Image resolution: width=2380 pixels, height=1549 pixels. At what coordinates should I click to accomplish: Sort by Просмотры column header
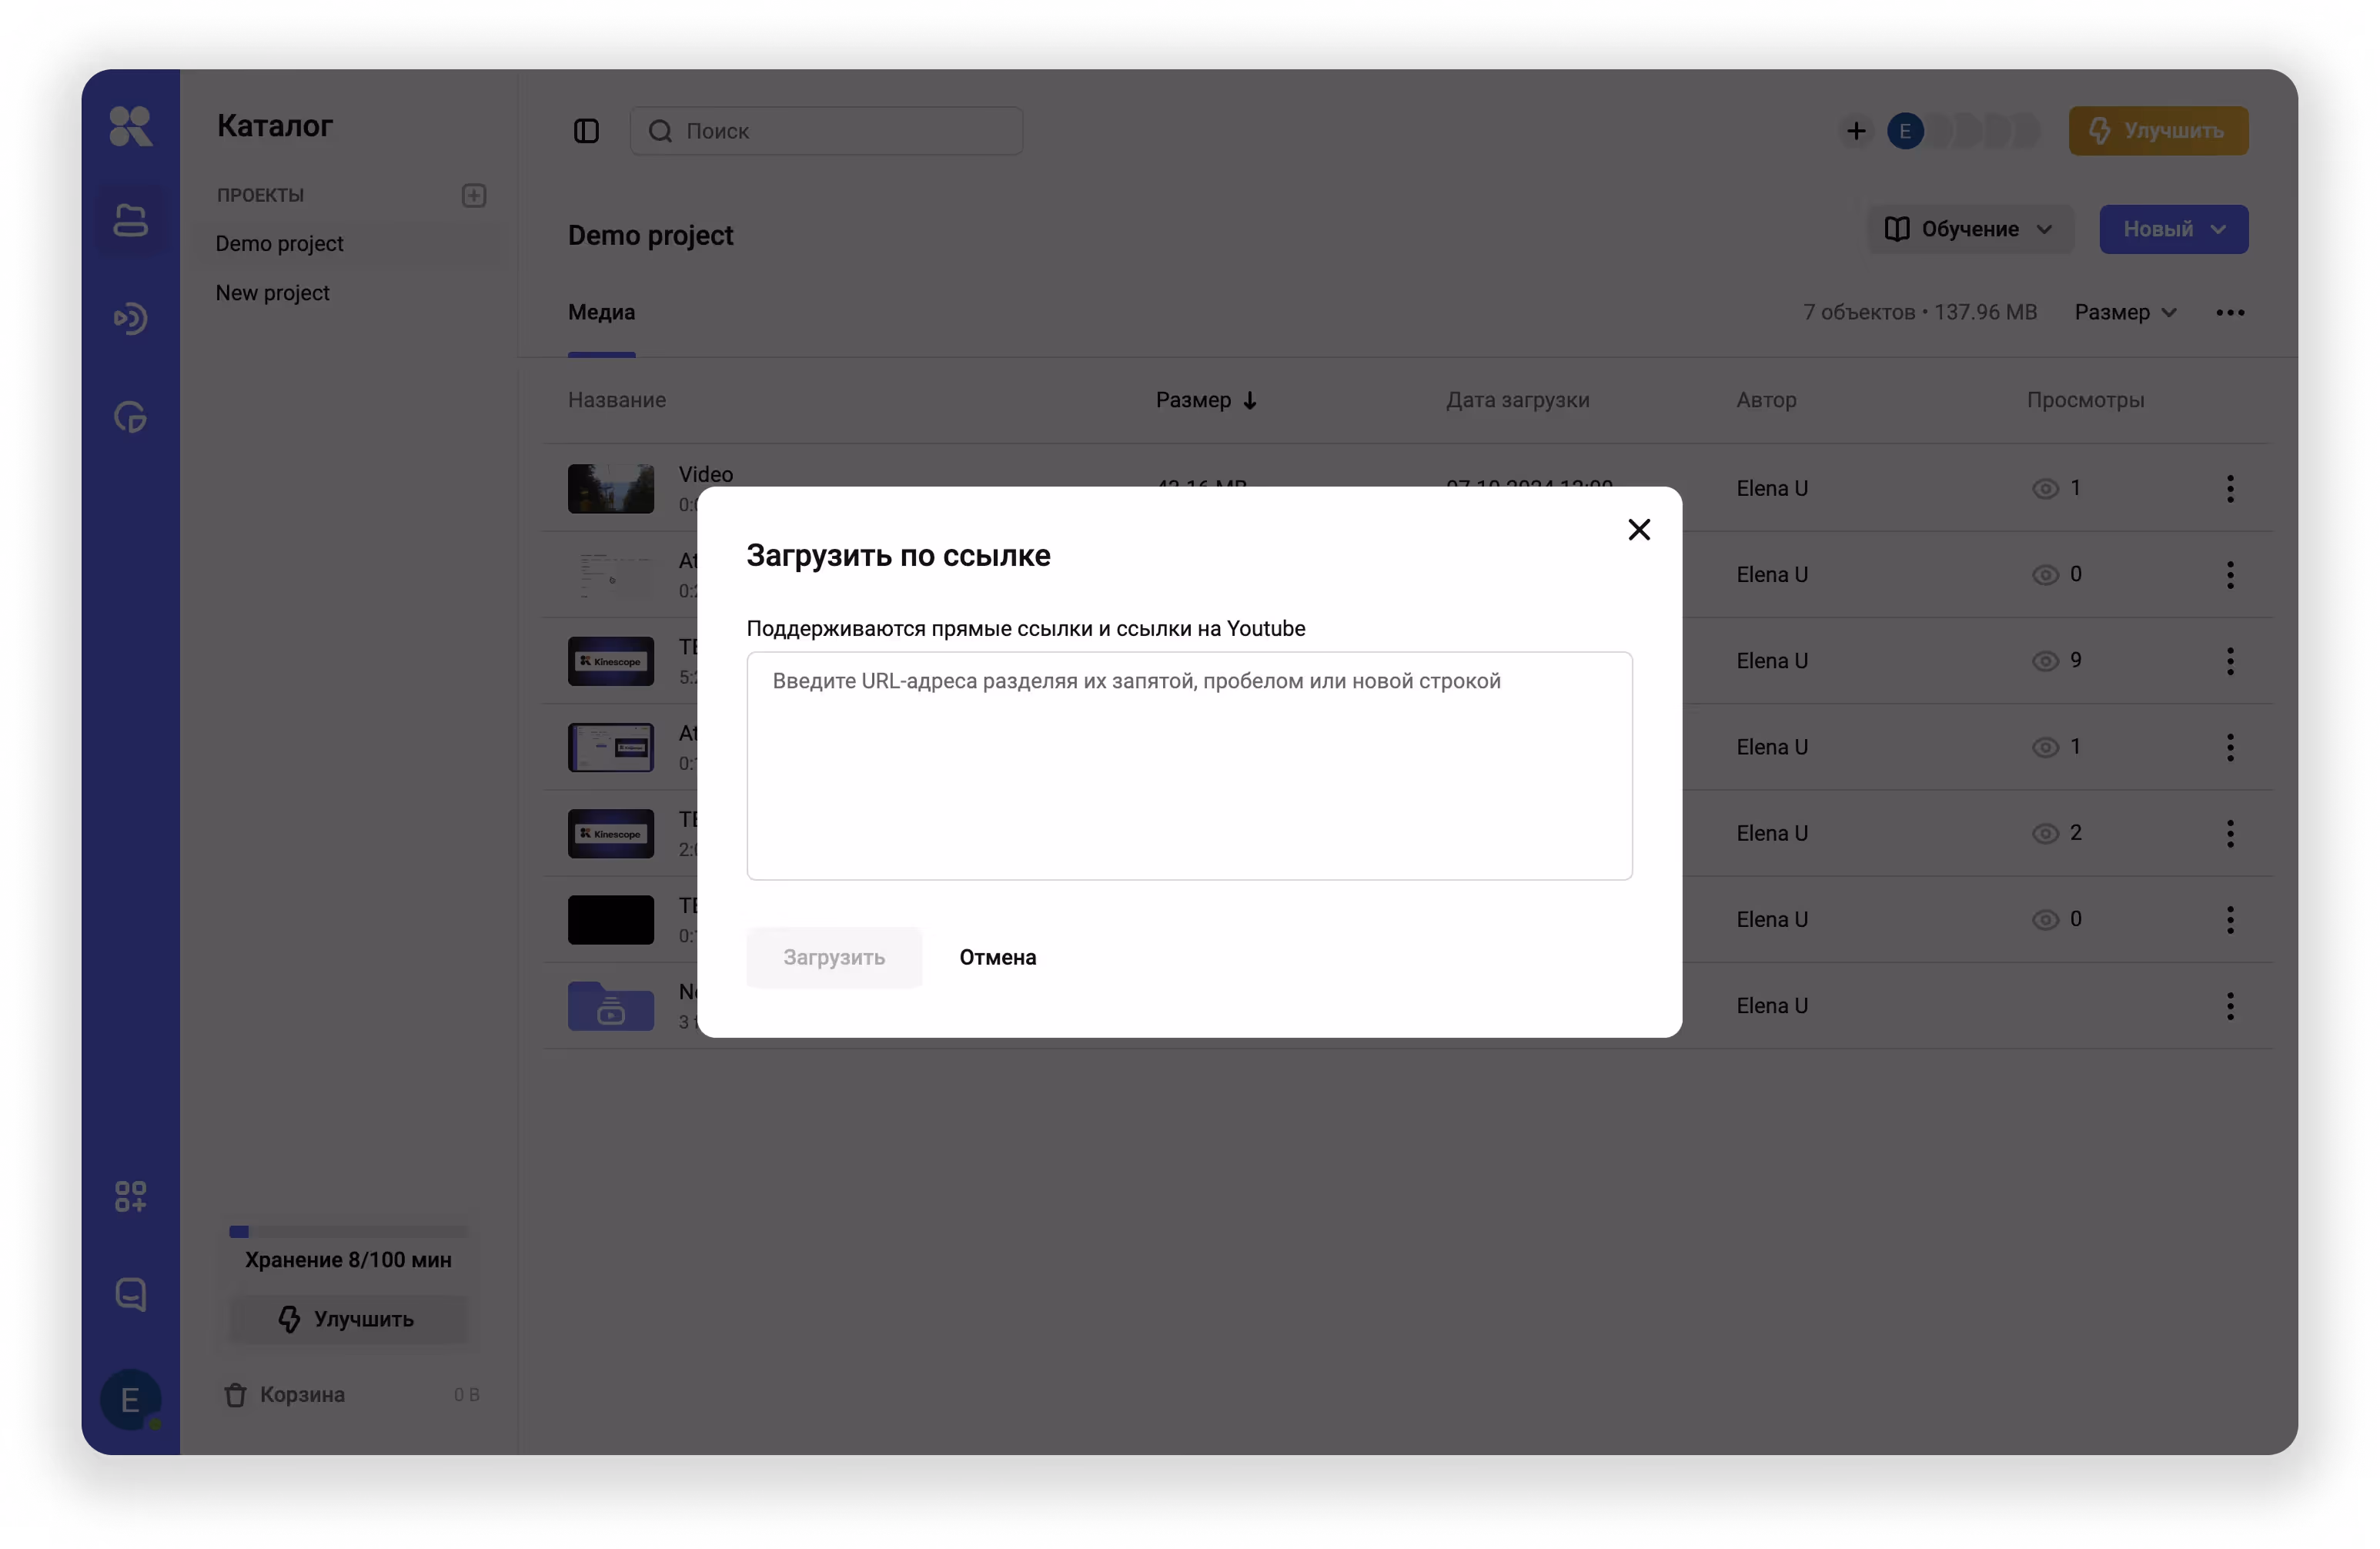pyautogui.click(x=2085, y=400)
